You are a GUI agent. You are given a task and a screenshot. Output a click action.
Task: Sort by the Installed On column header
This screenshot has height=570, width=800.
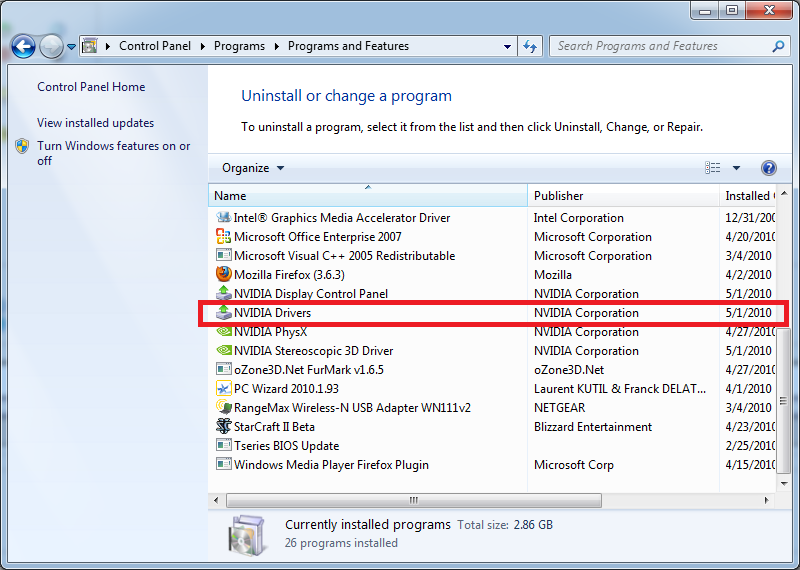(747, 195)
